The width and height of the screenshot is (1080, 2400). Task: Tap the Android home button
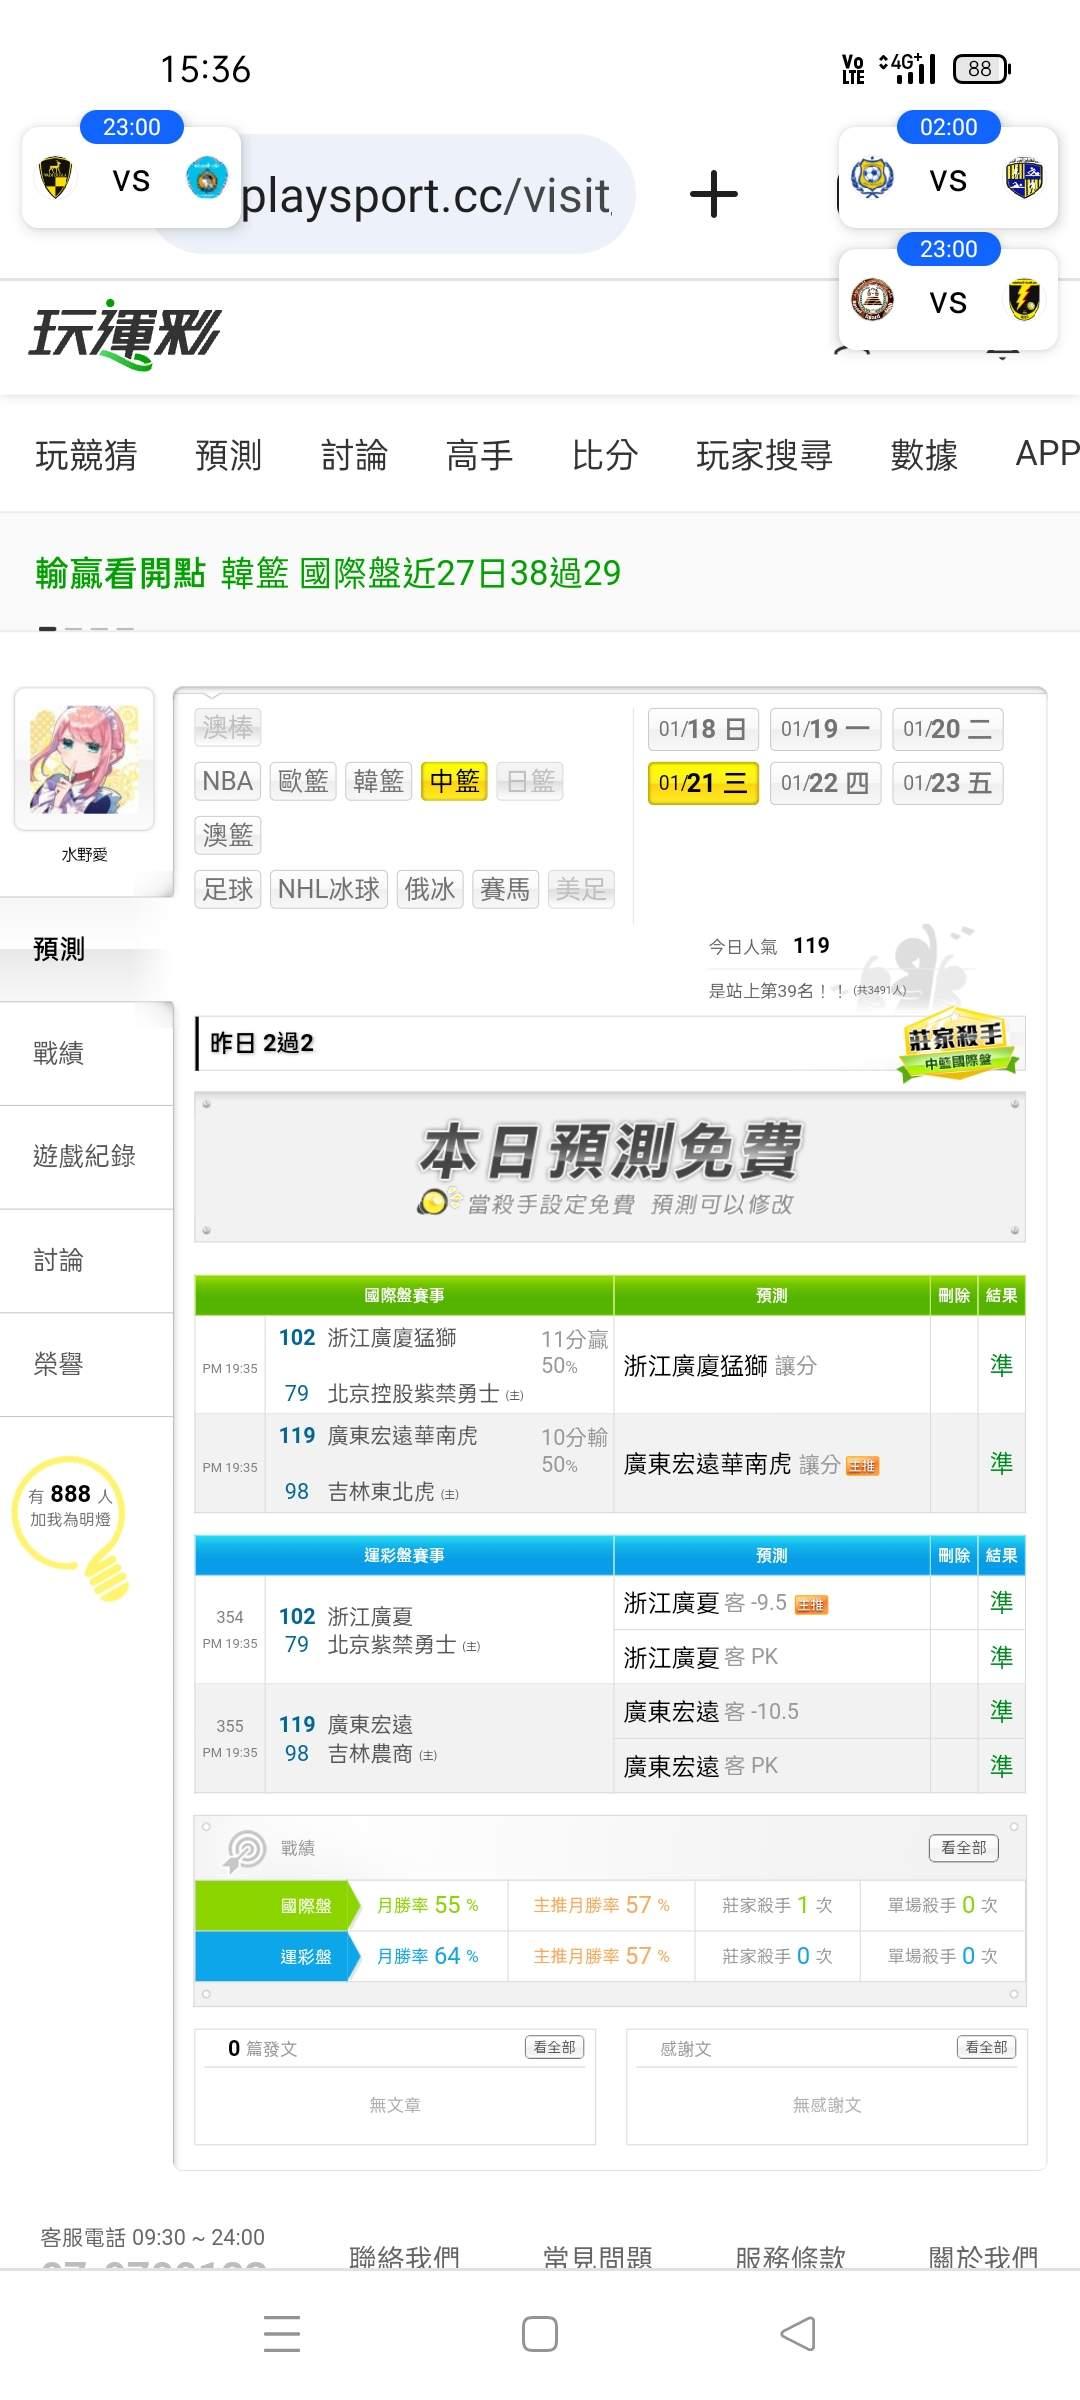click(540, 2334)
